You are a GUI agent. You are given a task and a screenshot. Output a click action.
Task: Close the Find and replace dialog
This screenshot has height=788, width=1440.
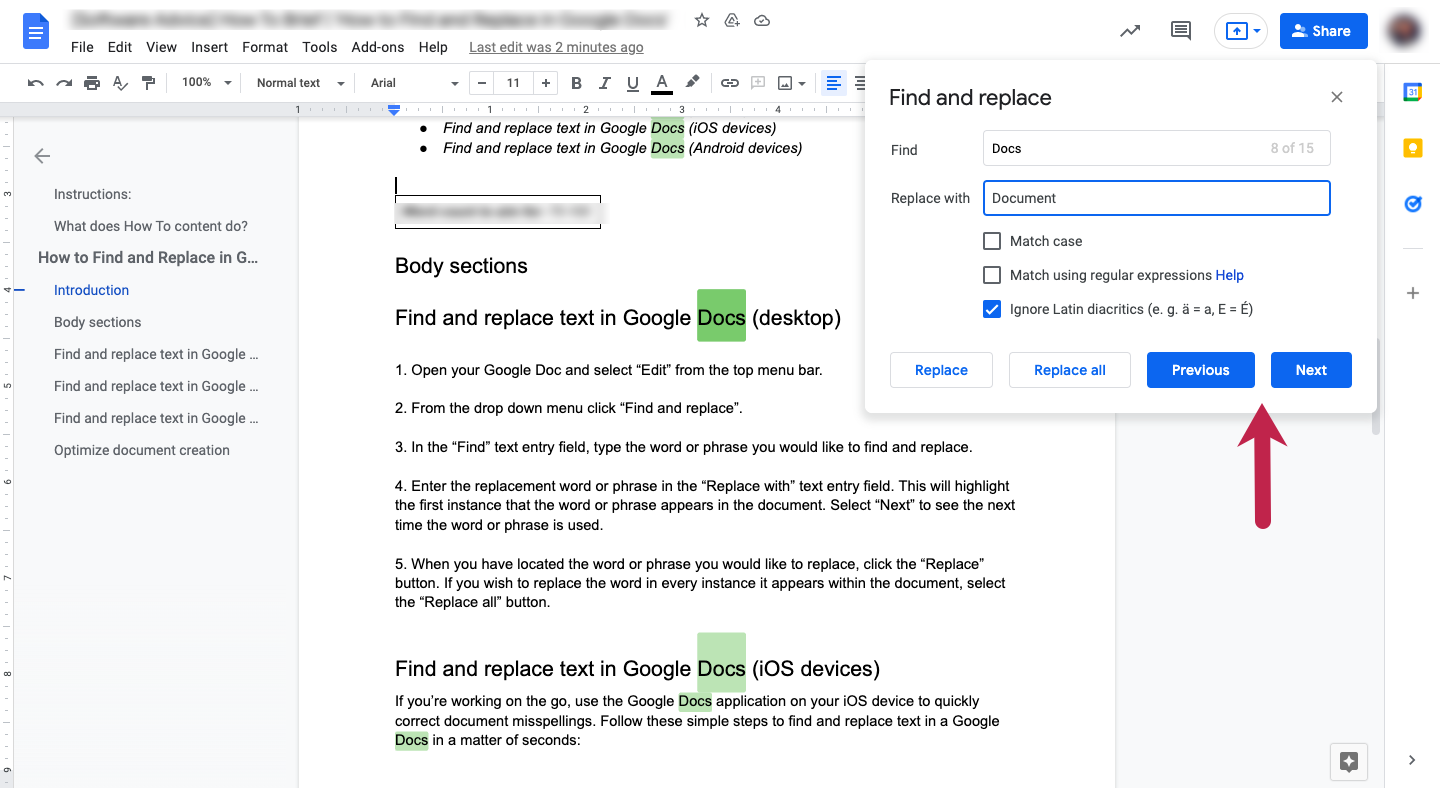point(1337,97)
